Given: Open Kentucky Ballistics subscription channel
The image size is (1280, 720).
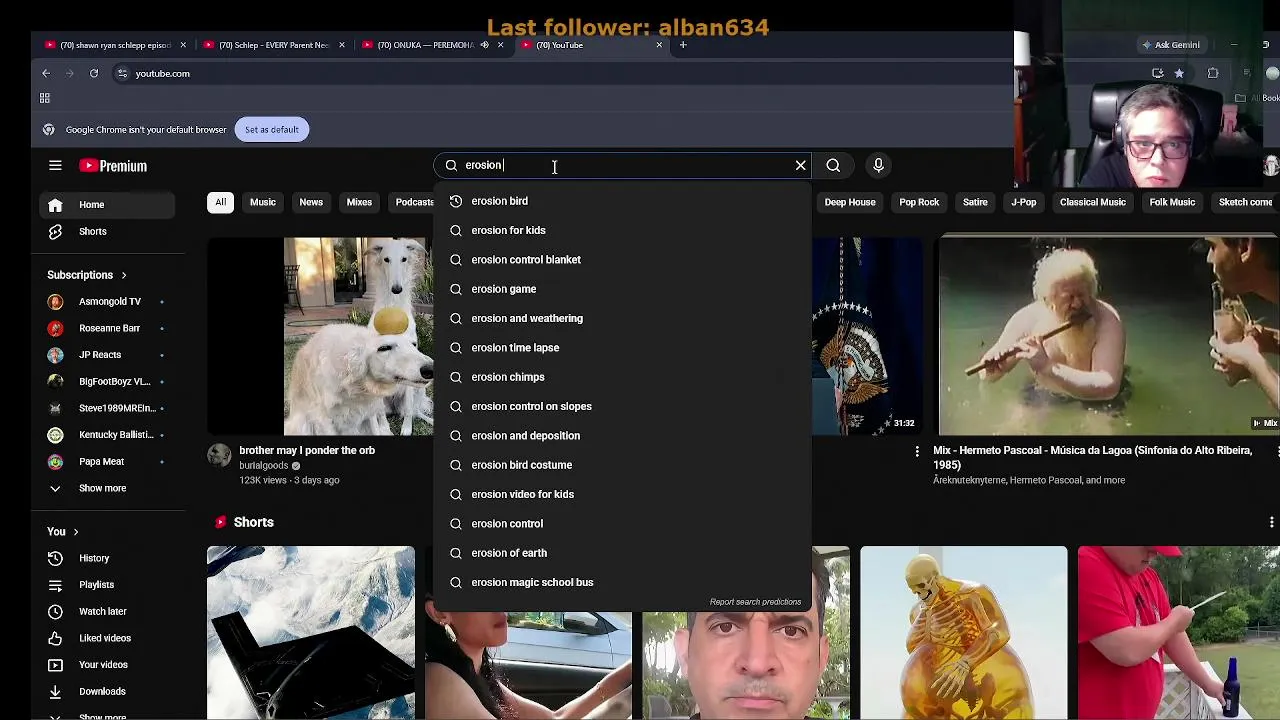Looking at the screenshot, I should pyautogui.click(x=108, y=435).
